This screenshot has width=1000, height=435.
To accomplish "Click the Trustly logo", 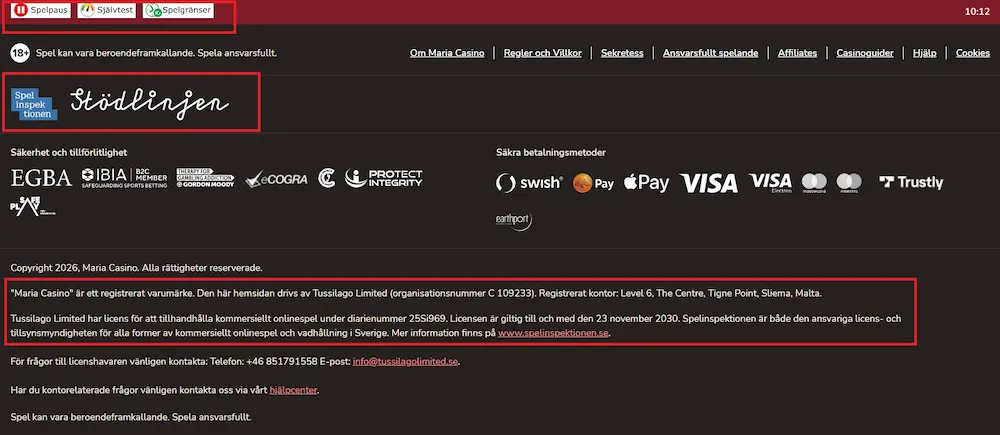I will pyautogui.click(x=911, y=182).
